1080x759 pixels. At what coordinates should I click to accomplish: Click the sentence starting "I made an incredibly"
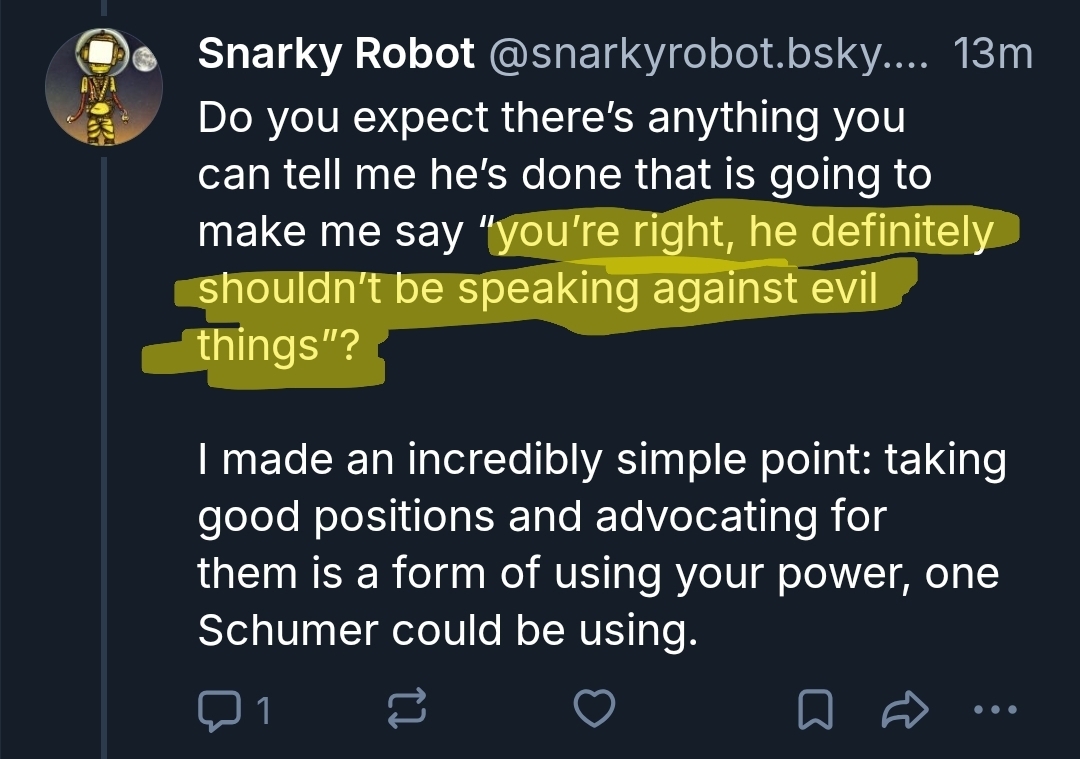[x=601, y=460]
